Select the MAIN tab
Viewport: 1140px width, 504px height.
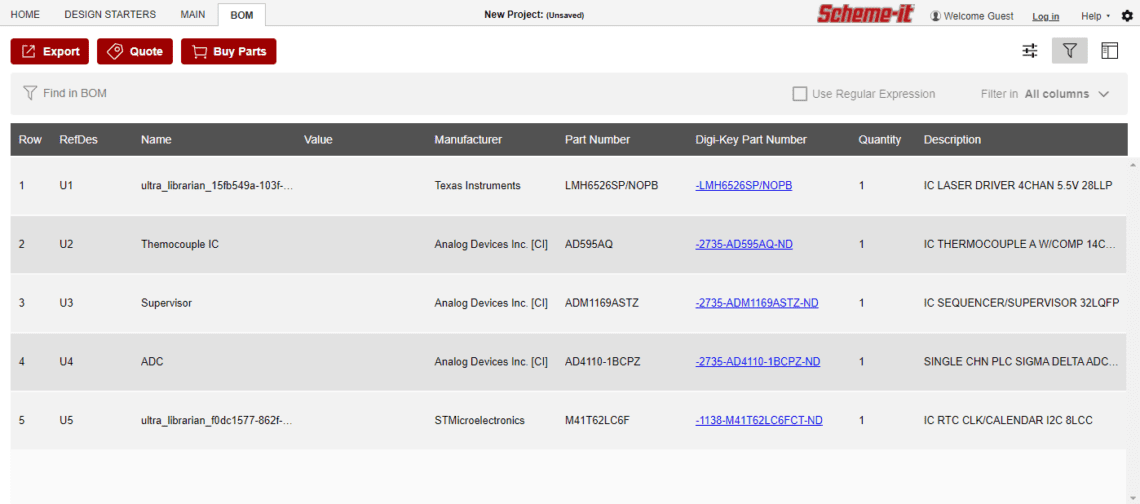click(193, 15)
